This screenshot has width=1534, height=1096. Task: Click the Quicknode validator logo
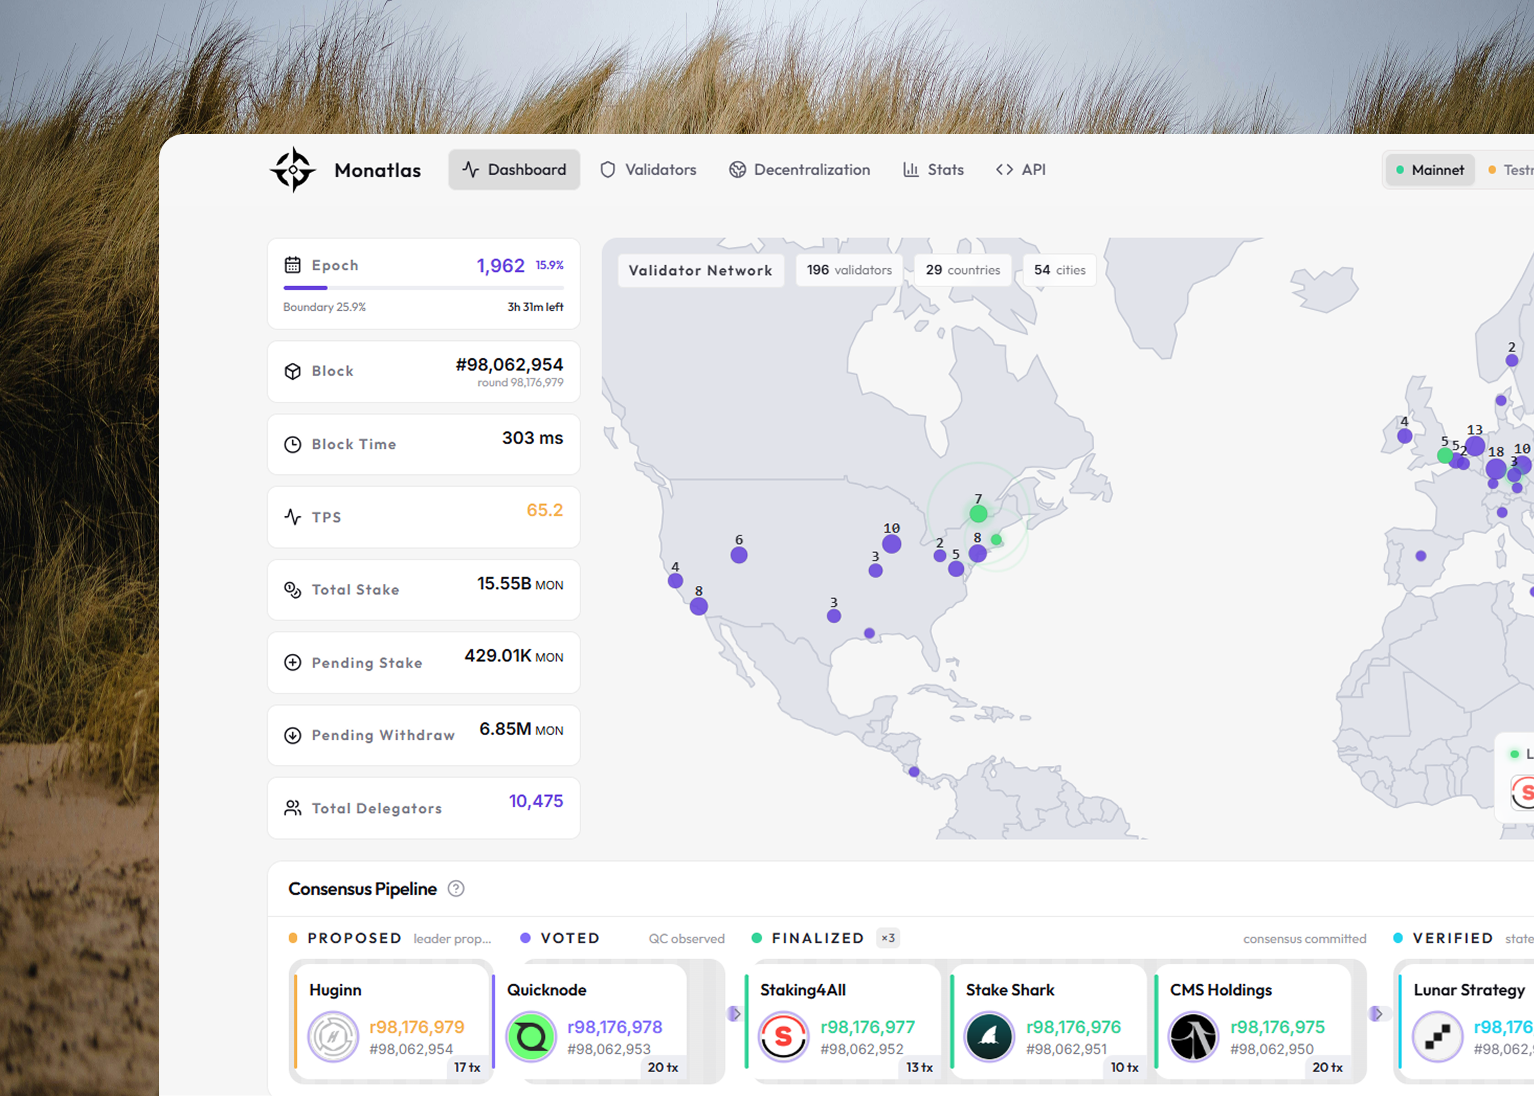[531, 1036]
